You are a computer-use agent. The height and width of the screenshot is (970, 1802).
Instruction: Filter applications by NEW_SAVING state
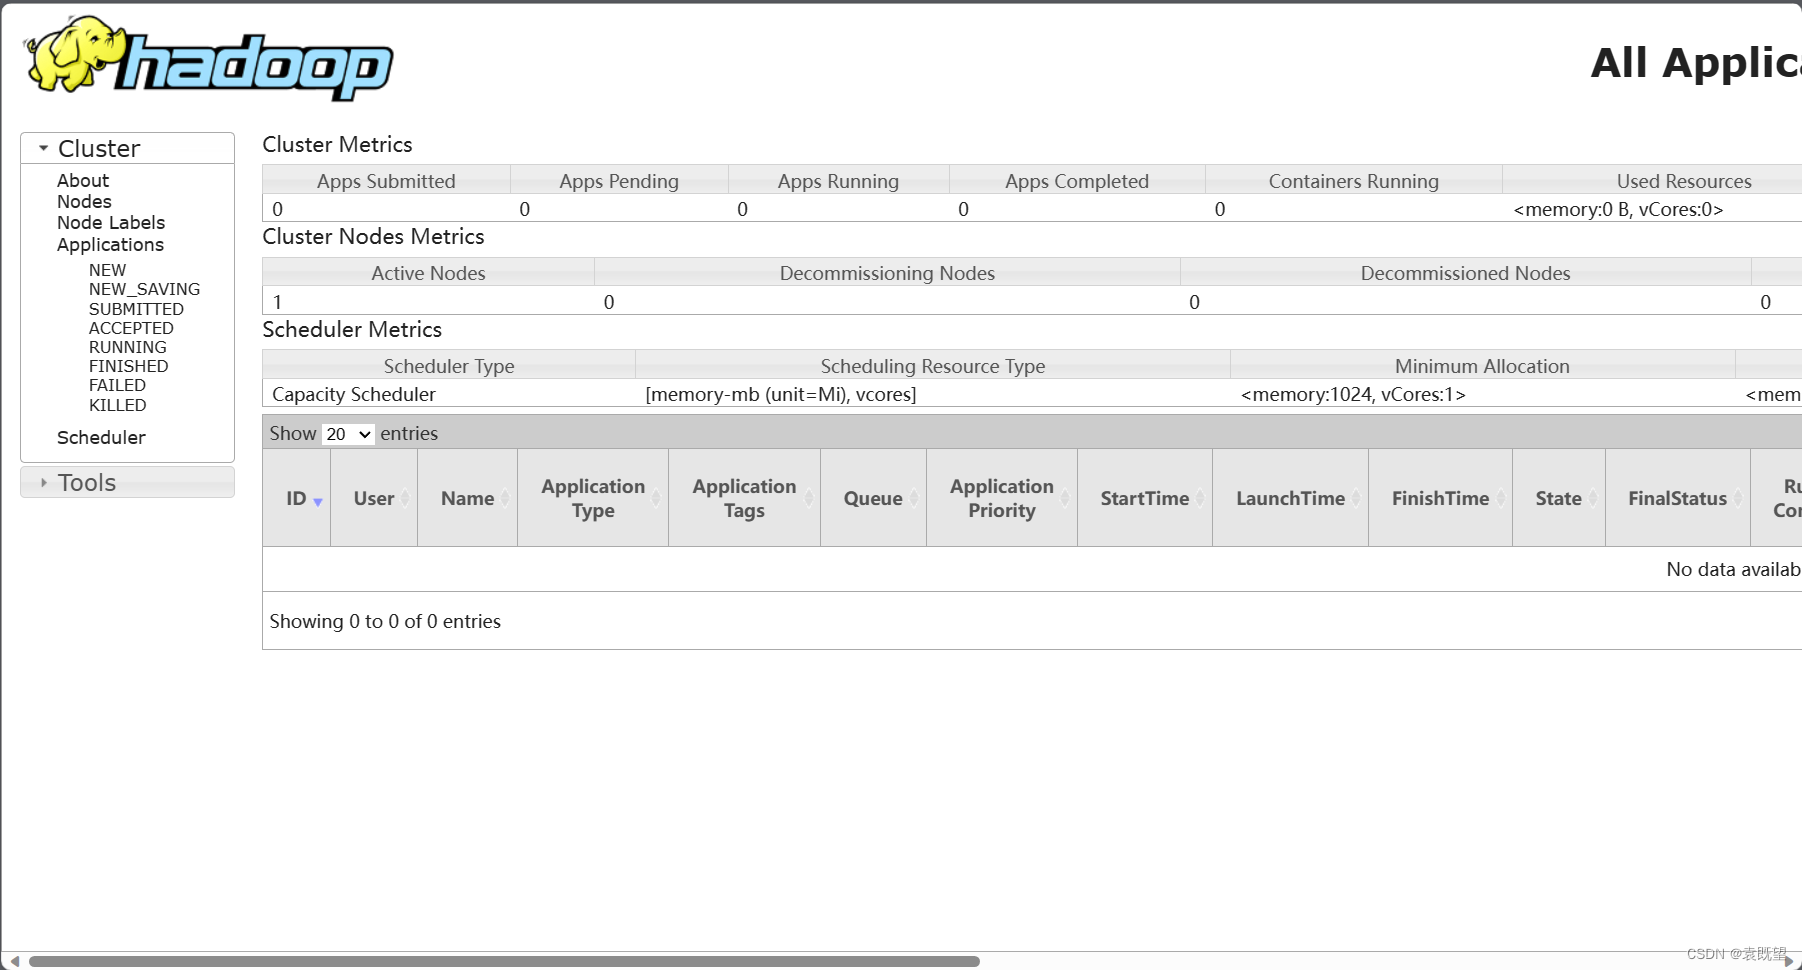click(144, 289)
